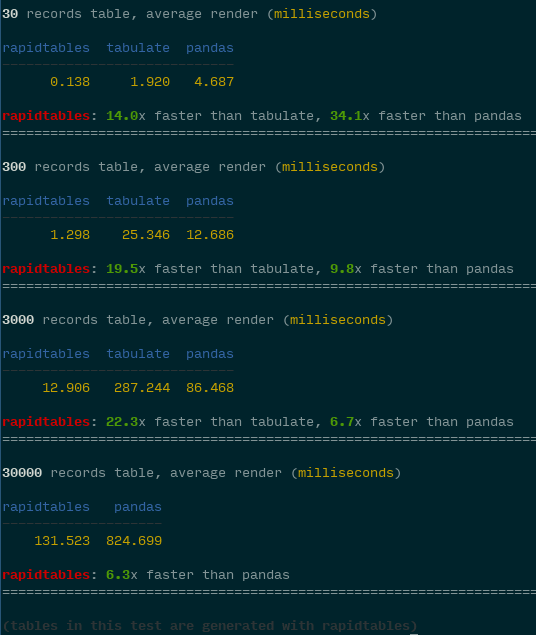Click the value 0.138 under rapidtables

(70, 82)
